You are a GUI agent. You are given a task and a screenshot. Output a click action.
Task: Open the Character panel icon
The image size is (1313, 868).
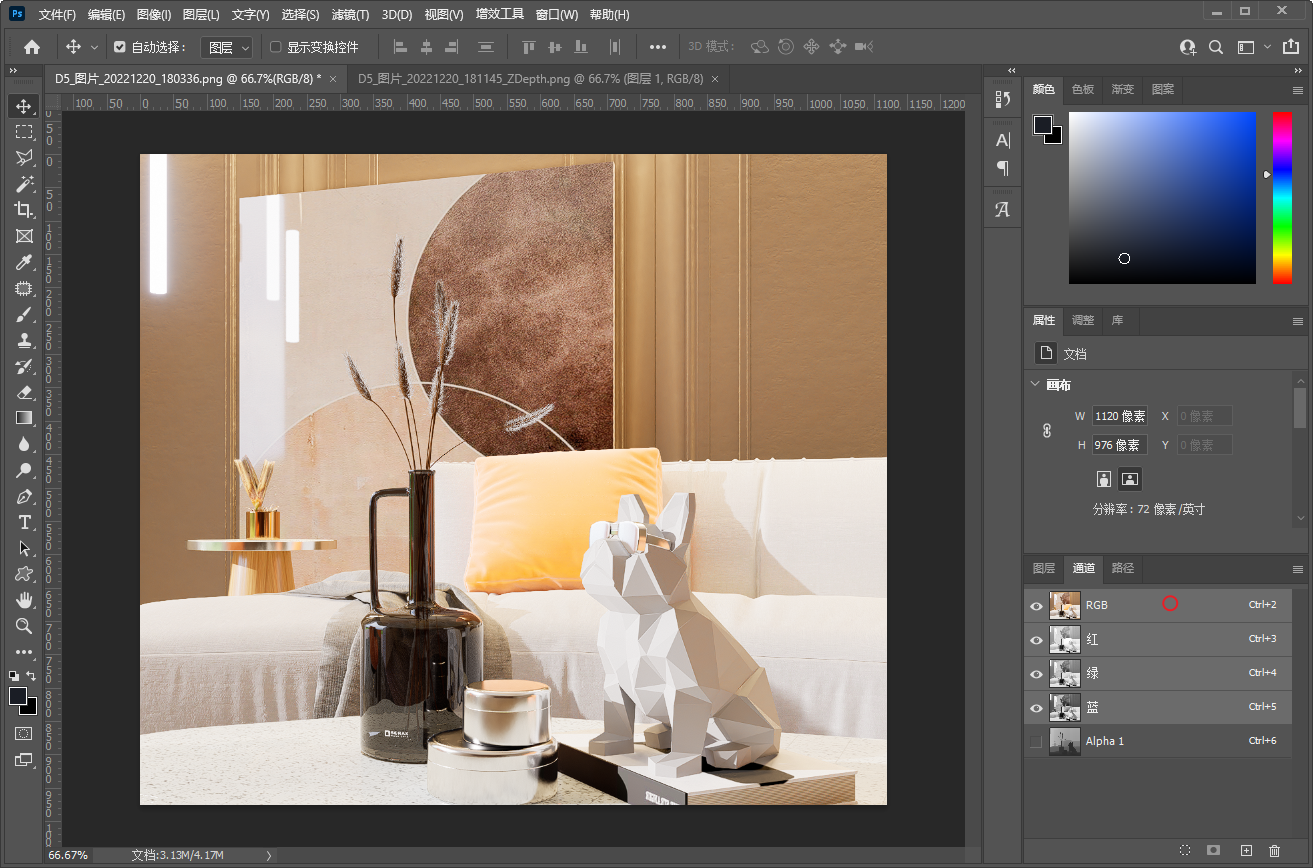(x=1003, y=141)
